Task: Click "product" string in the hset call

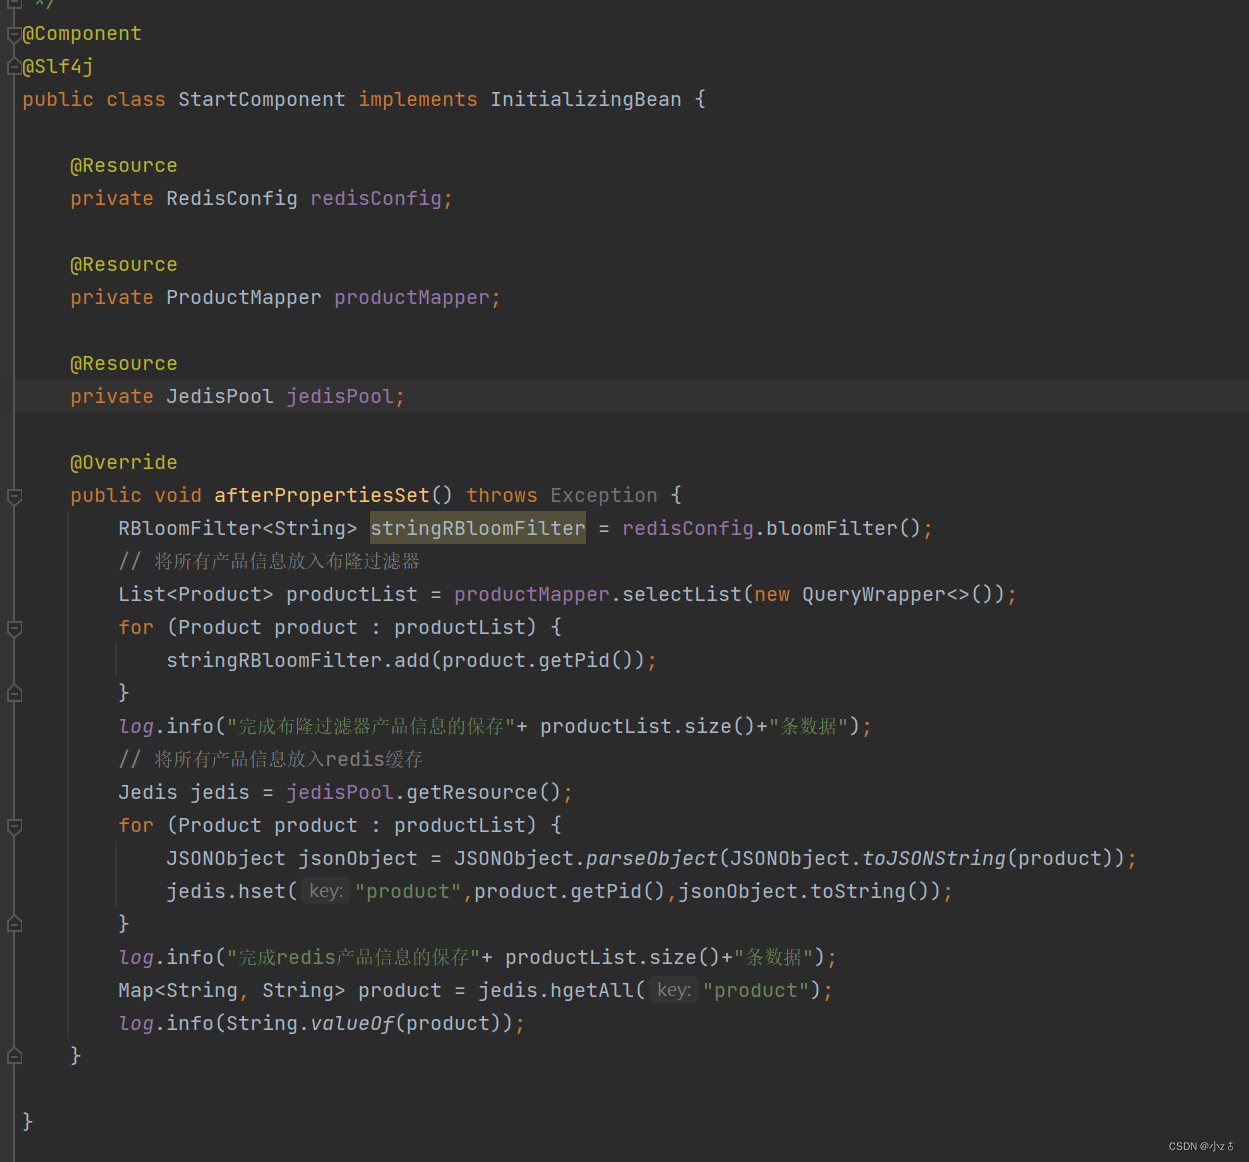Action: pos(408,891)
